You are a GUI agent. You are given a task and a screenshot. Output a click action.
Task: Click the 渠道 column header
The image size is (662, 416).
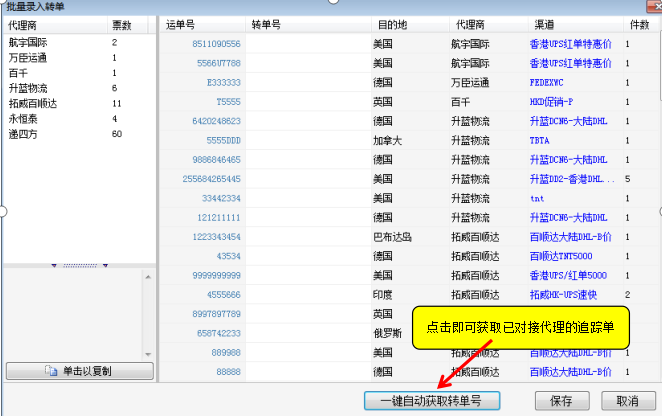click(x=541, y=22)
